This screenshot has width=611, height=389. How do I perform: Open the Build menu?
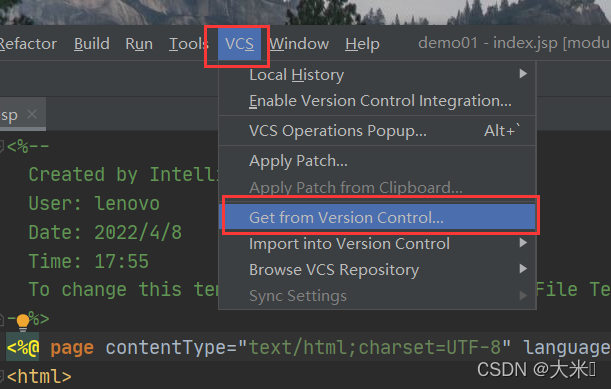92,44
